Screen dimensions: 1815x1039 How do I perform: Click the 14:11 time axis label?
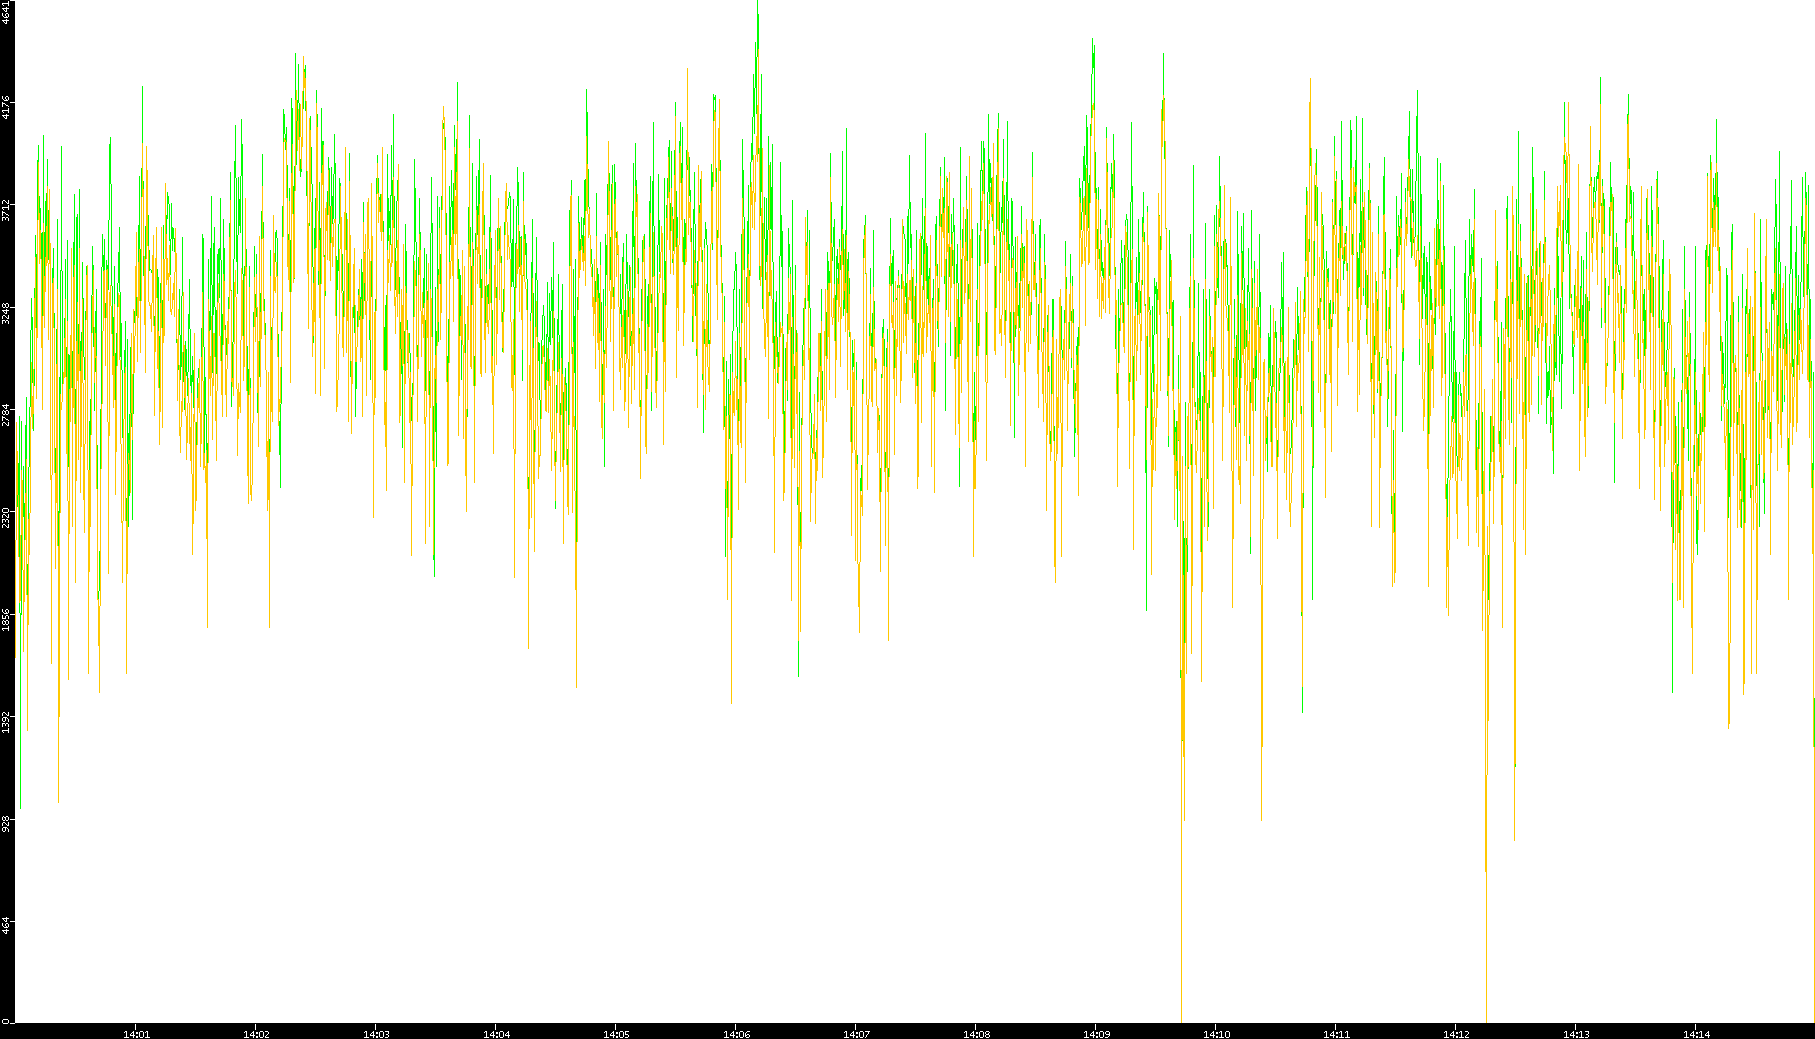(1336, 1034)
